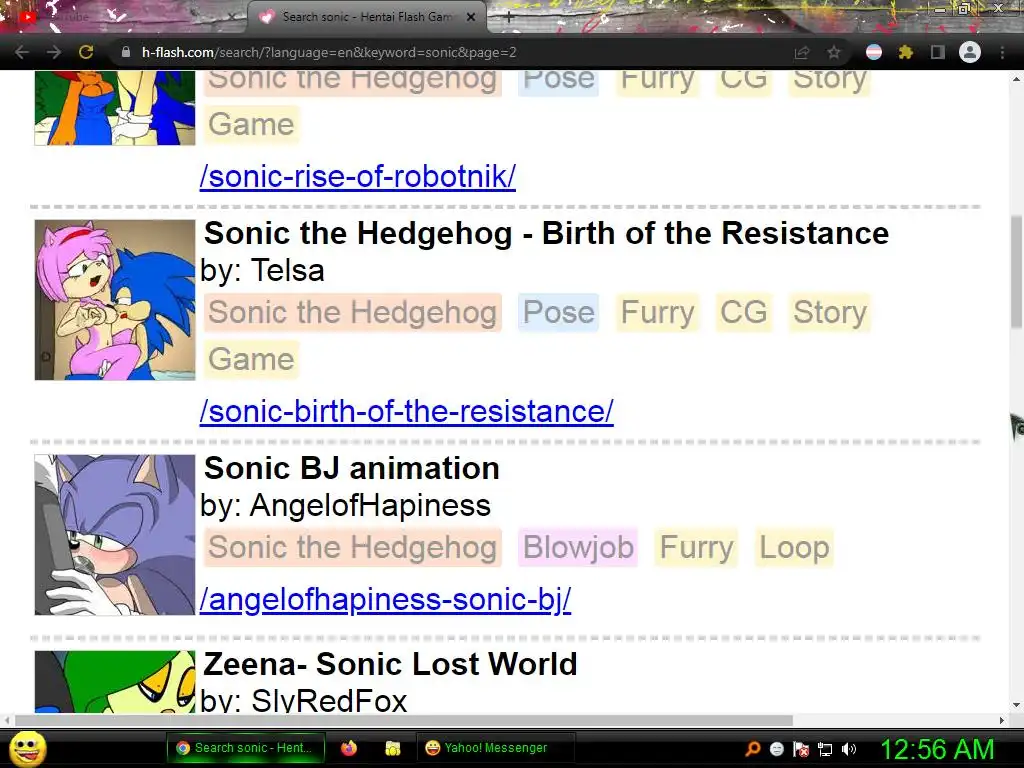
Task: Open the browser side panel icon
Action: 938,52
